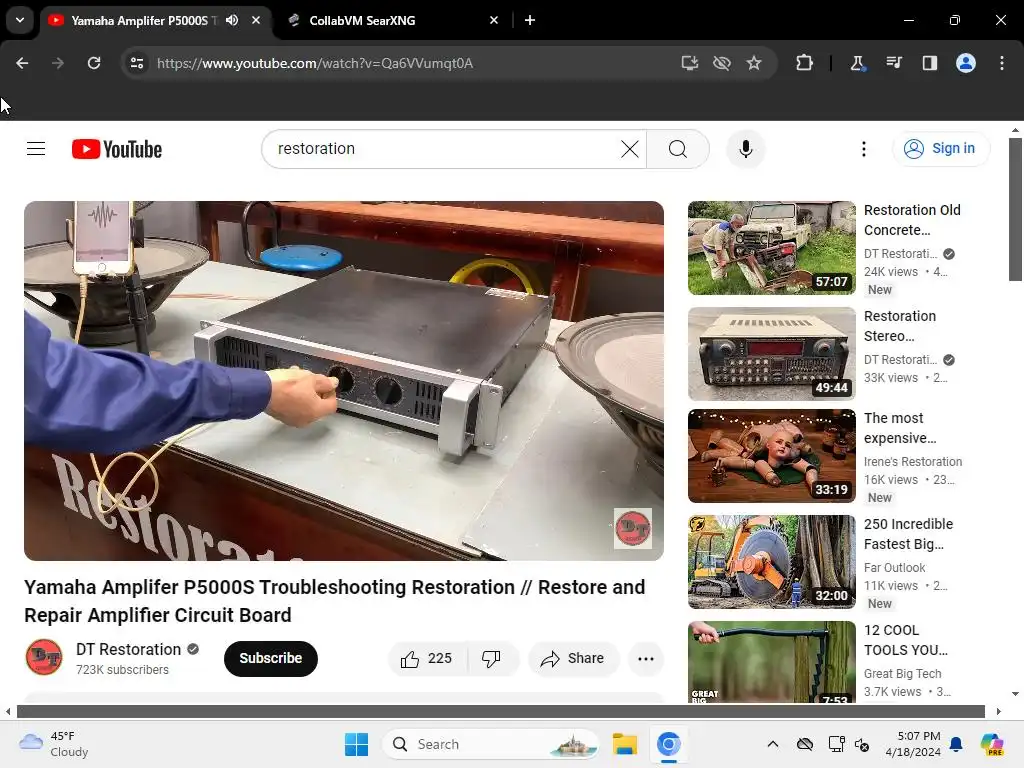Open DT Restoration channel name link
Screen dimensions: 1024x768
[129, 649]
